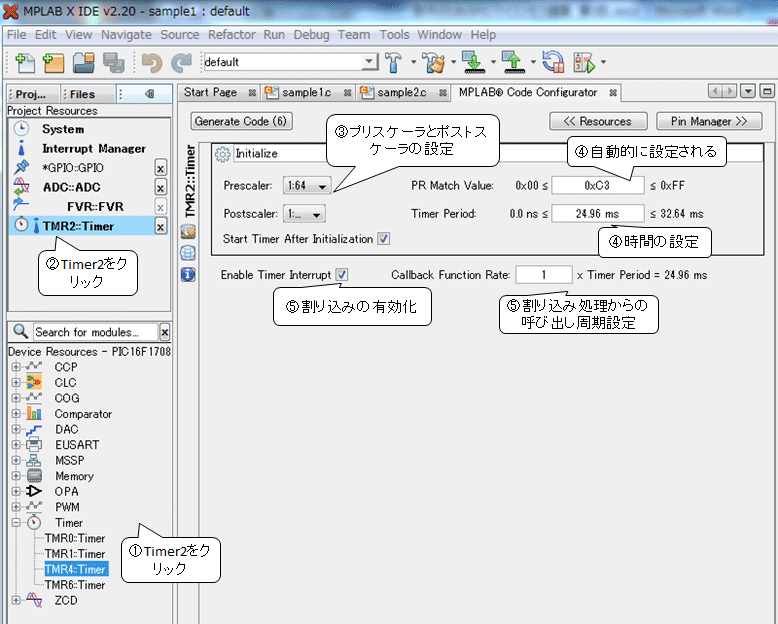
Task: Select TMR4::Timer in Device Resources
Action: coord(76,569)
